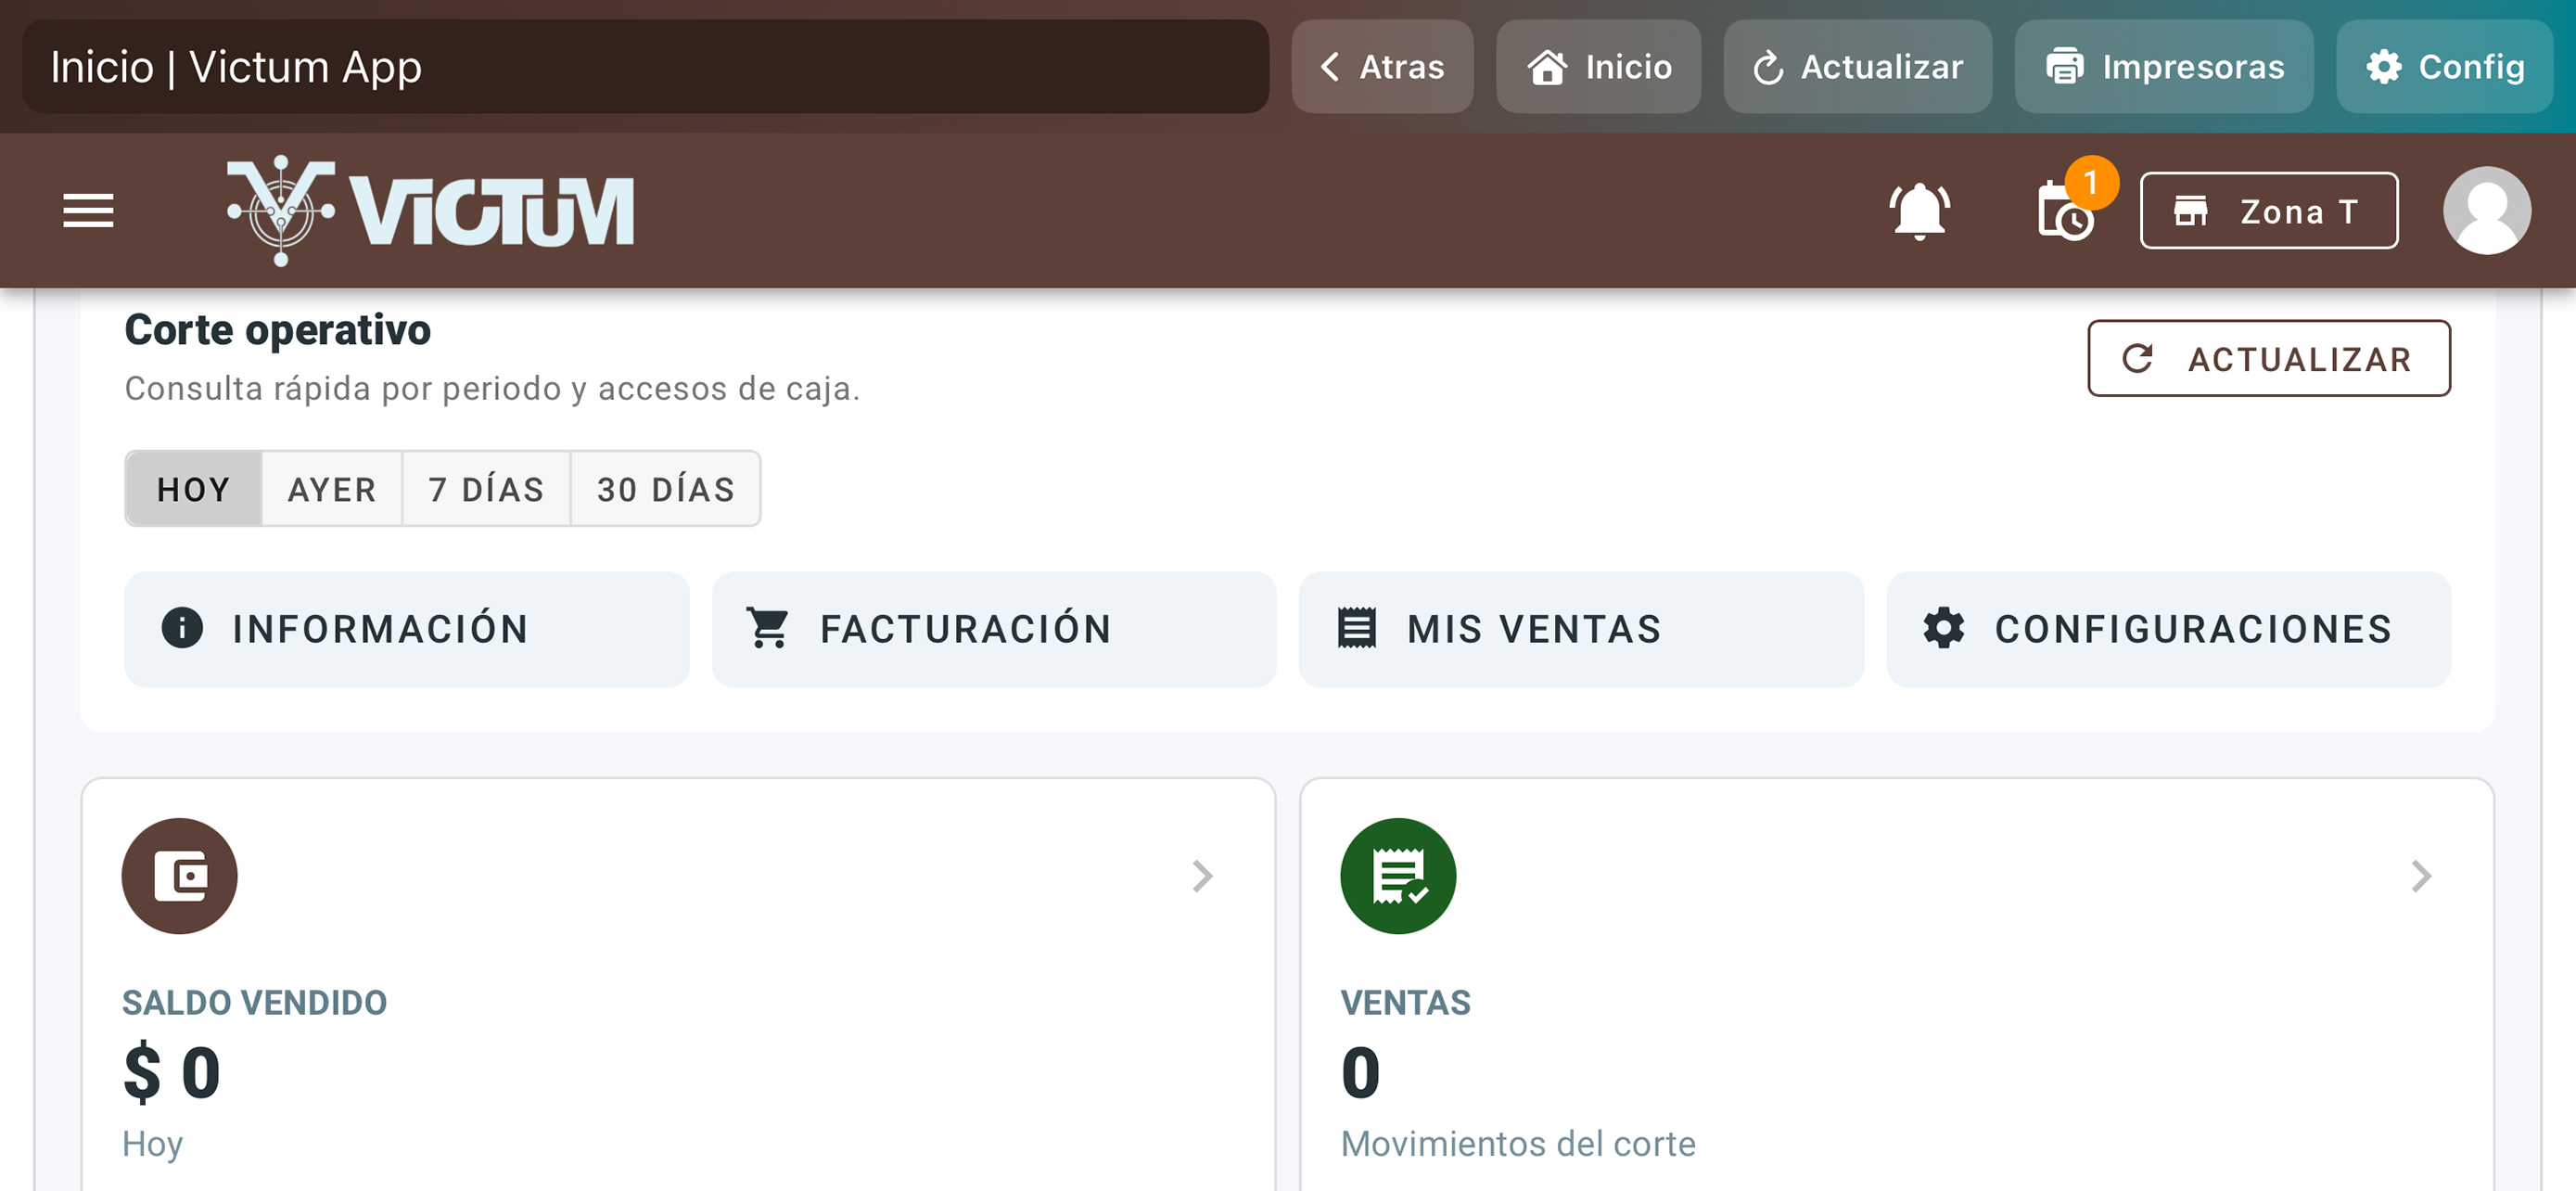This screenshot has width=2576, height=1191.
Task: Click the 'Inicio | Victum App' title bar
Action: pyautogui.click(x=646, y=67)
